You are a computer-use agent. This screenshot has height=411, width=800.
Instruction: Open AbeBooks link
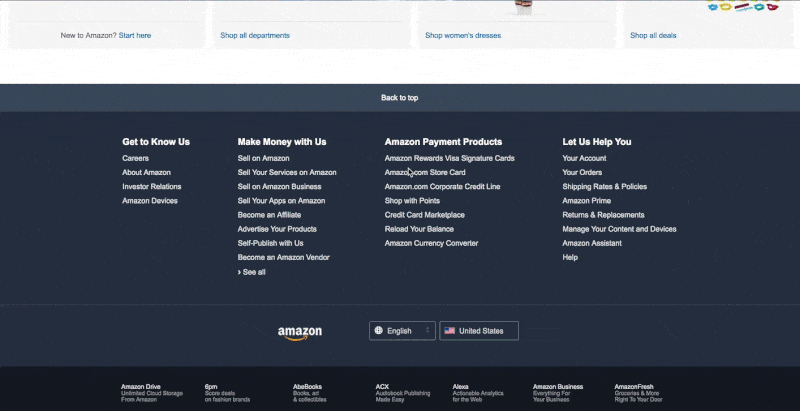click(x=309, y=393)
